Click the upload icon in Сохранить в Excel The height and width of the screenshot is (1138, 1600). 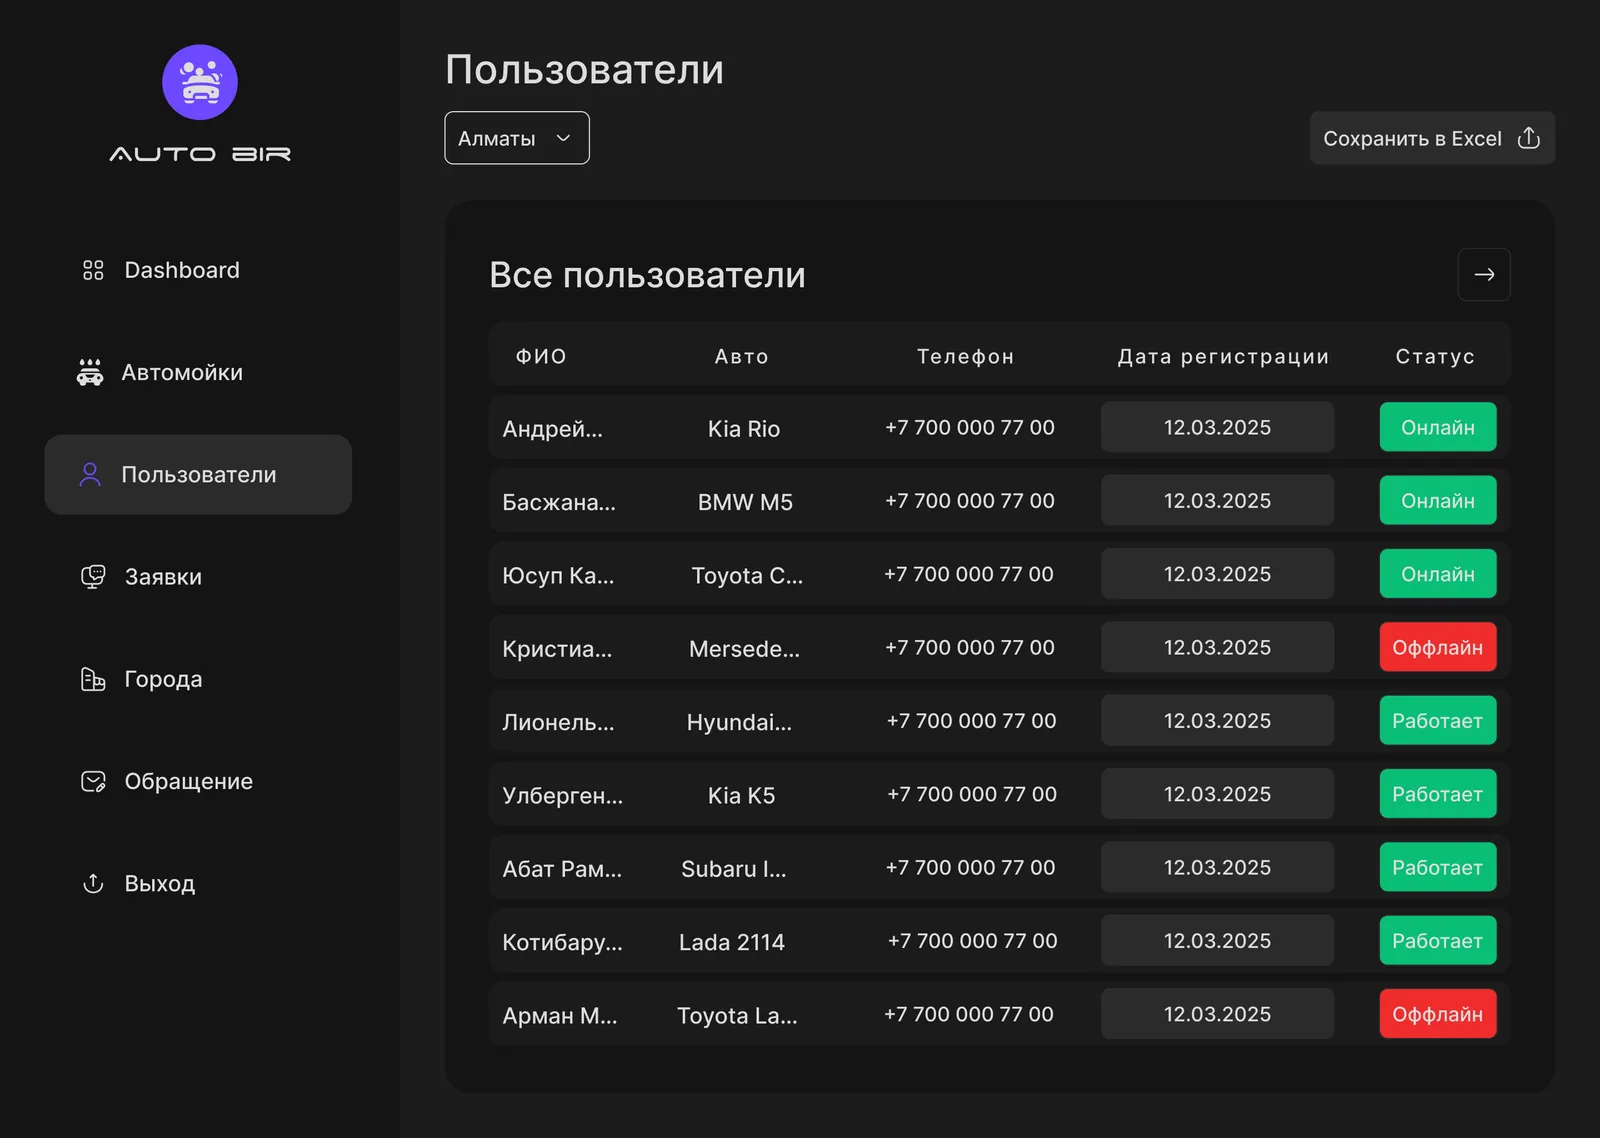[1529, 138]
